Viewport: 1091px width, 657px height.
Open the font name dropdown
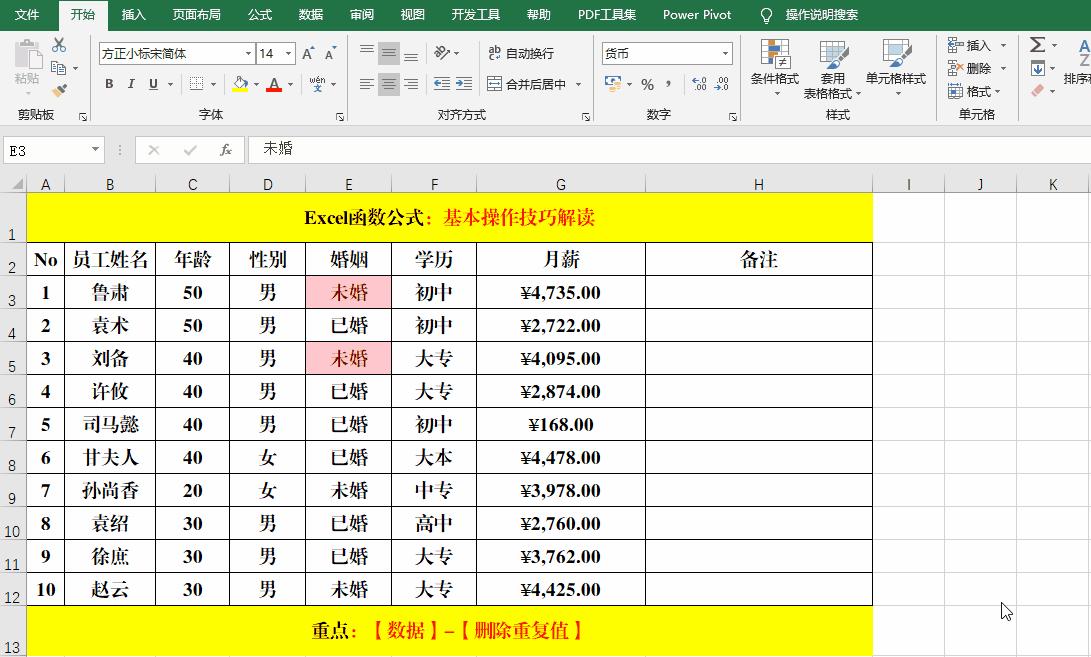tap(249, 53)
